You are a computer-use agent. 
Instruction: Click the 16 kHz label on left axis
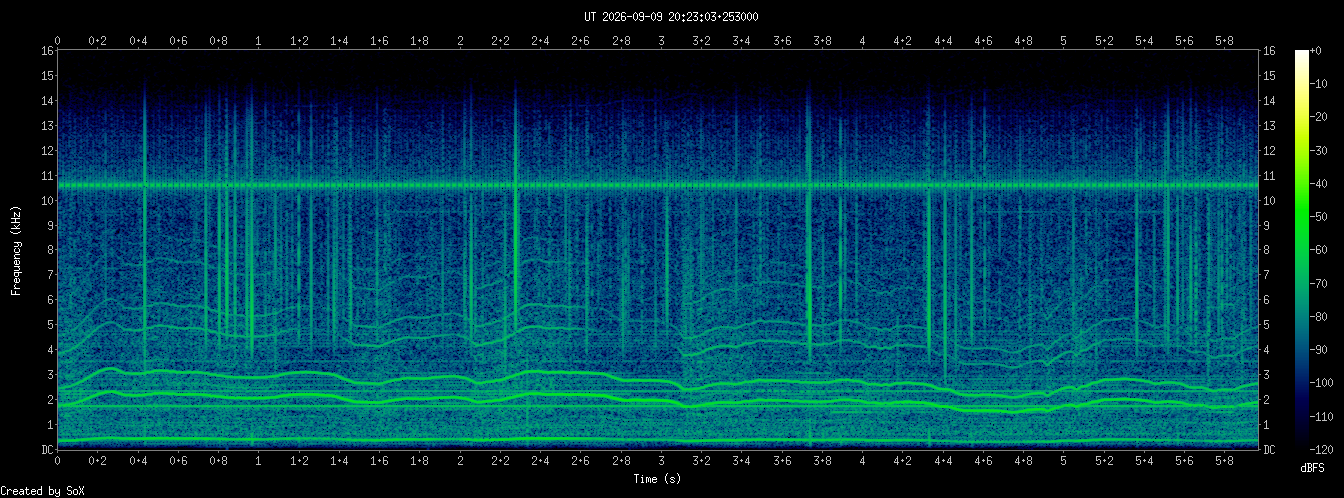47,50
